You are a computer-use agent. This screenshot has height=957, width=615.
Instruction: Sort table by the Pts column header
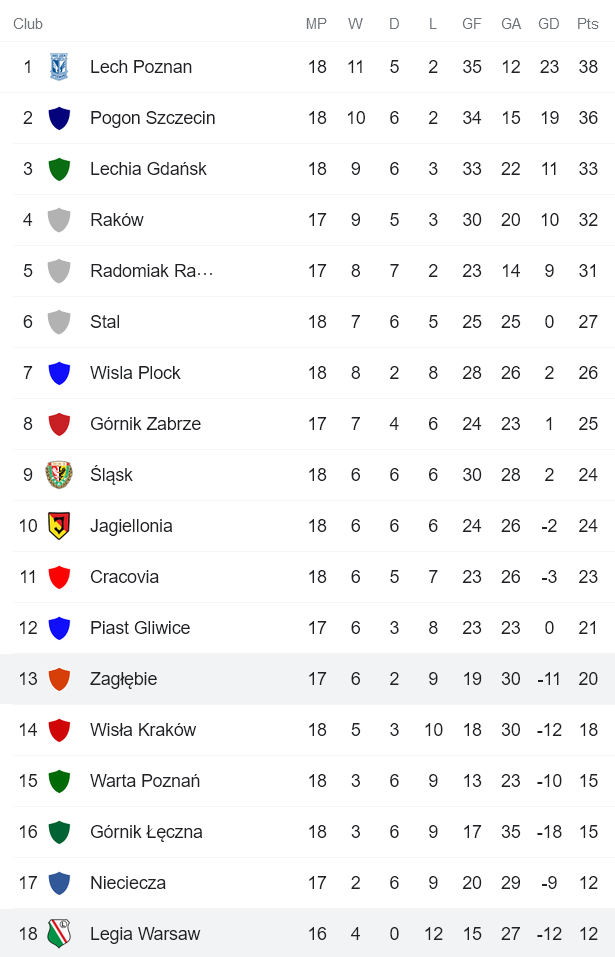pyautogui.click(x=588, y=24)
